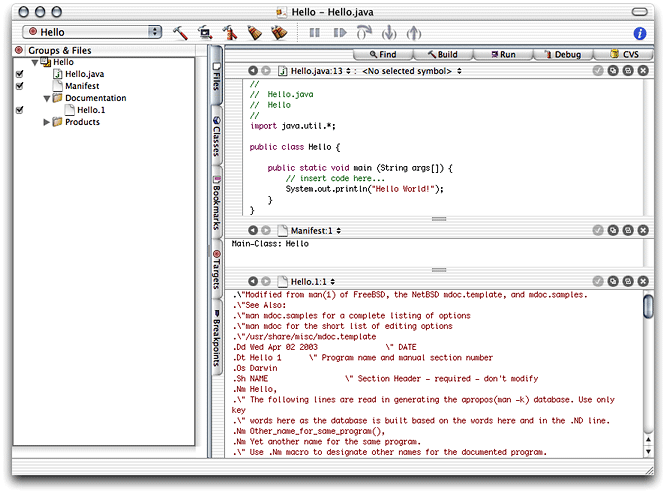Screen dimensions: 667x492
Task: Select Hello.1 in the file tree
Action: [91, 110]
